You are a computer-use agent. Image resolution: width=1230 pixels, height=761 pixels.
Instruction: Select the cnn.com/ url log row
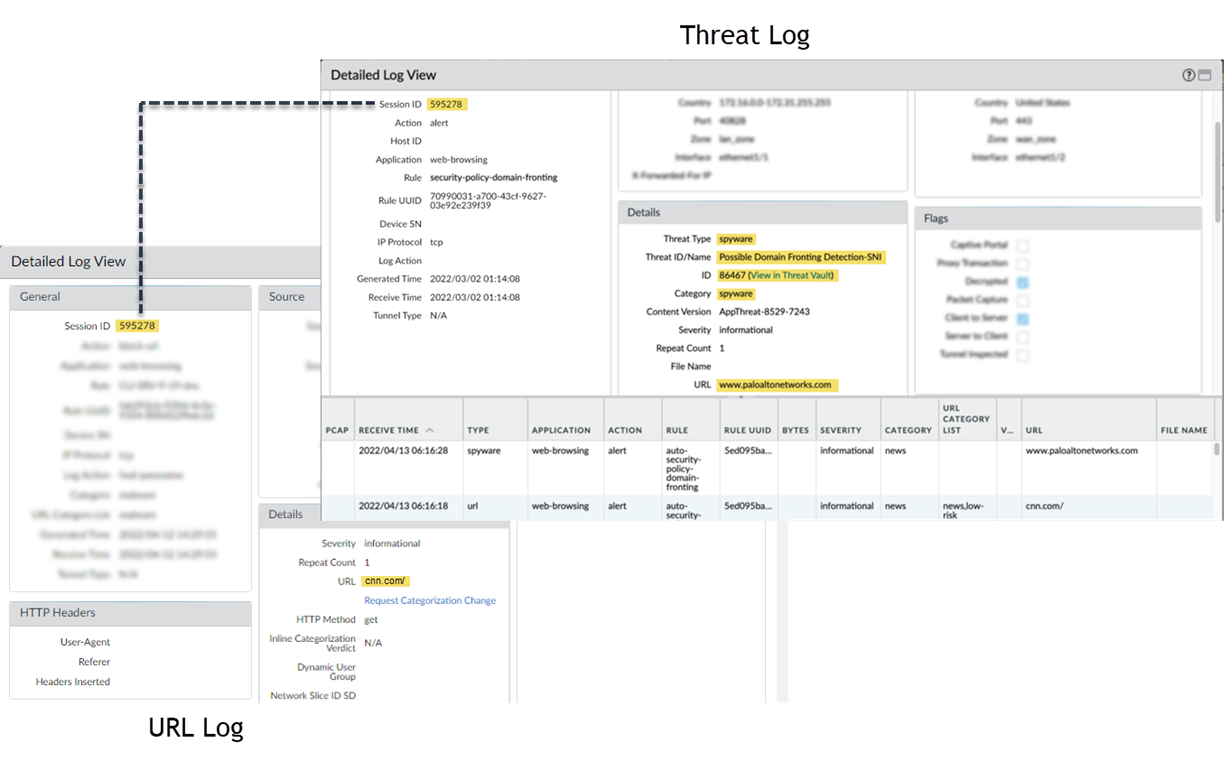[700, 506]
